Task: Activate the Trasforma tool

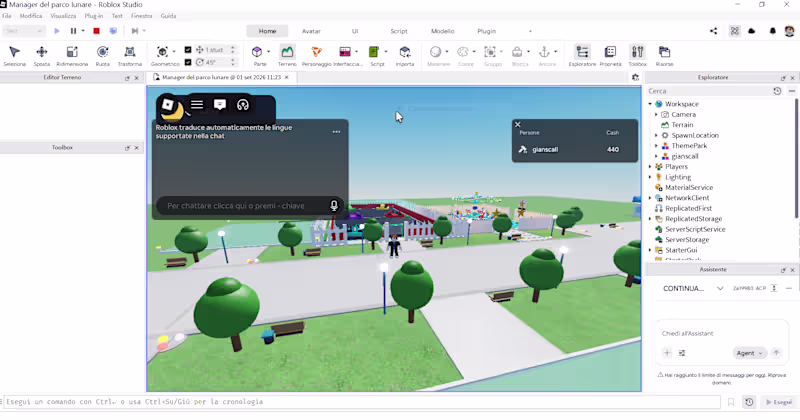Action: [130, 56]
